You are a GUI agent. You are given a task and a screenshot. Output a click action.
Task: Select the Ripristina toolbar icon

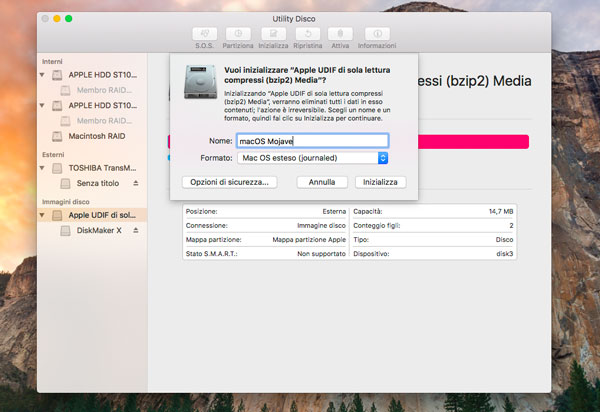pos(308,34)
